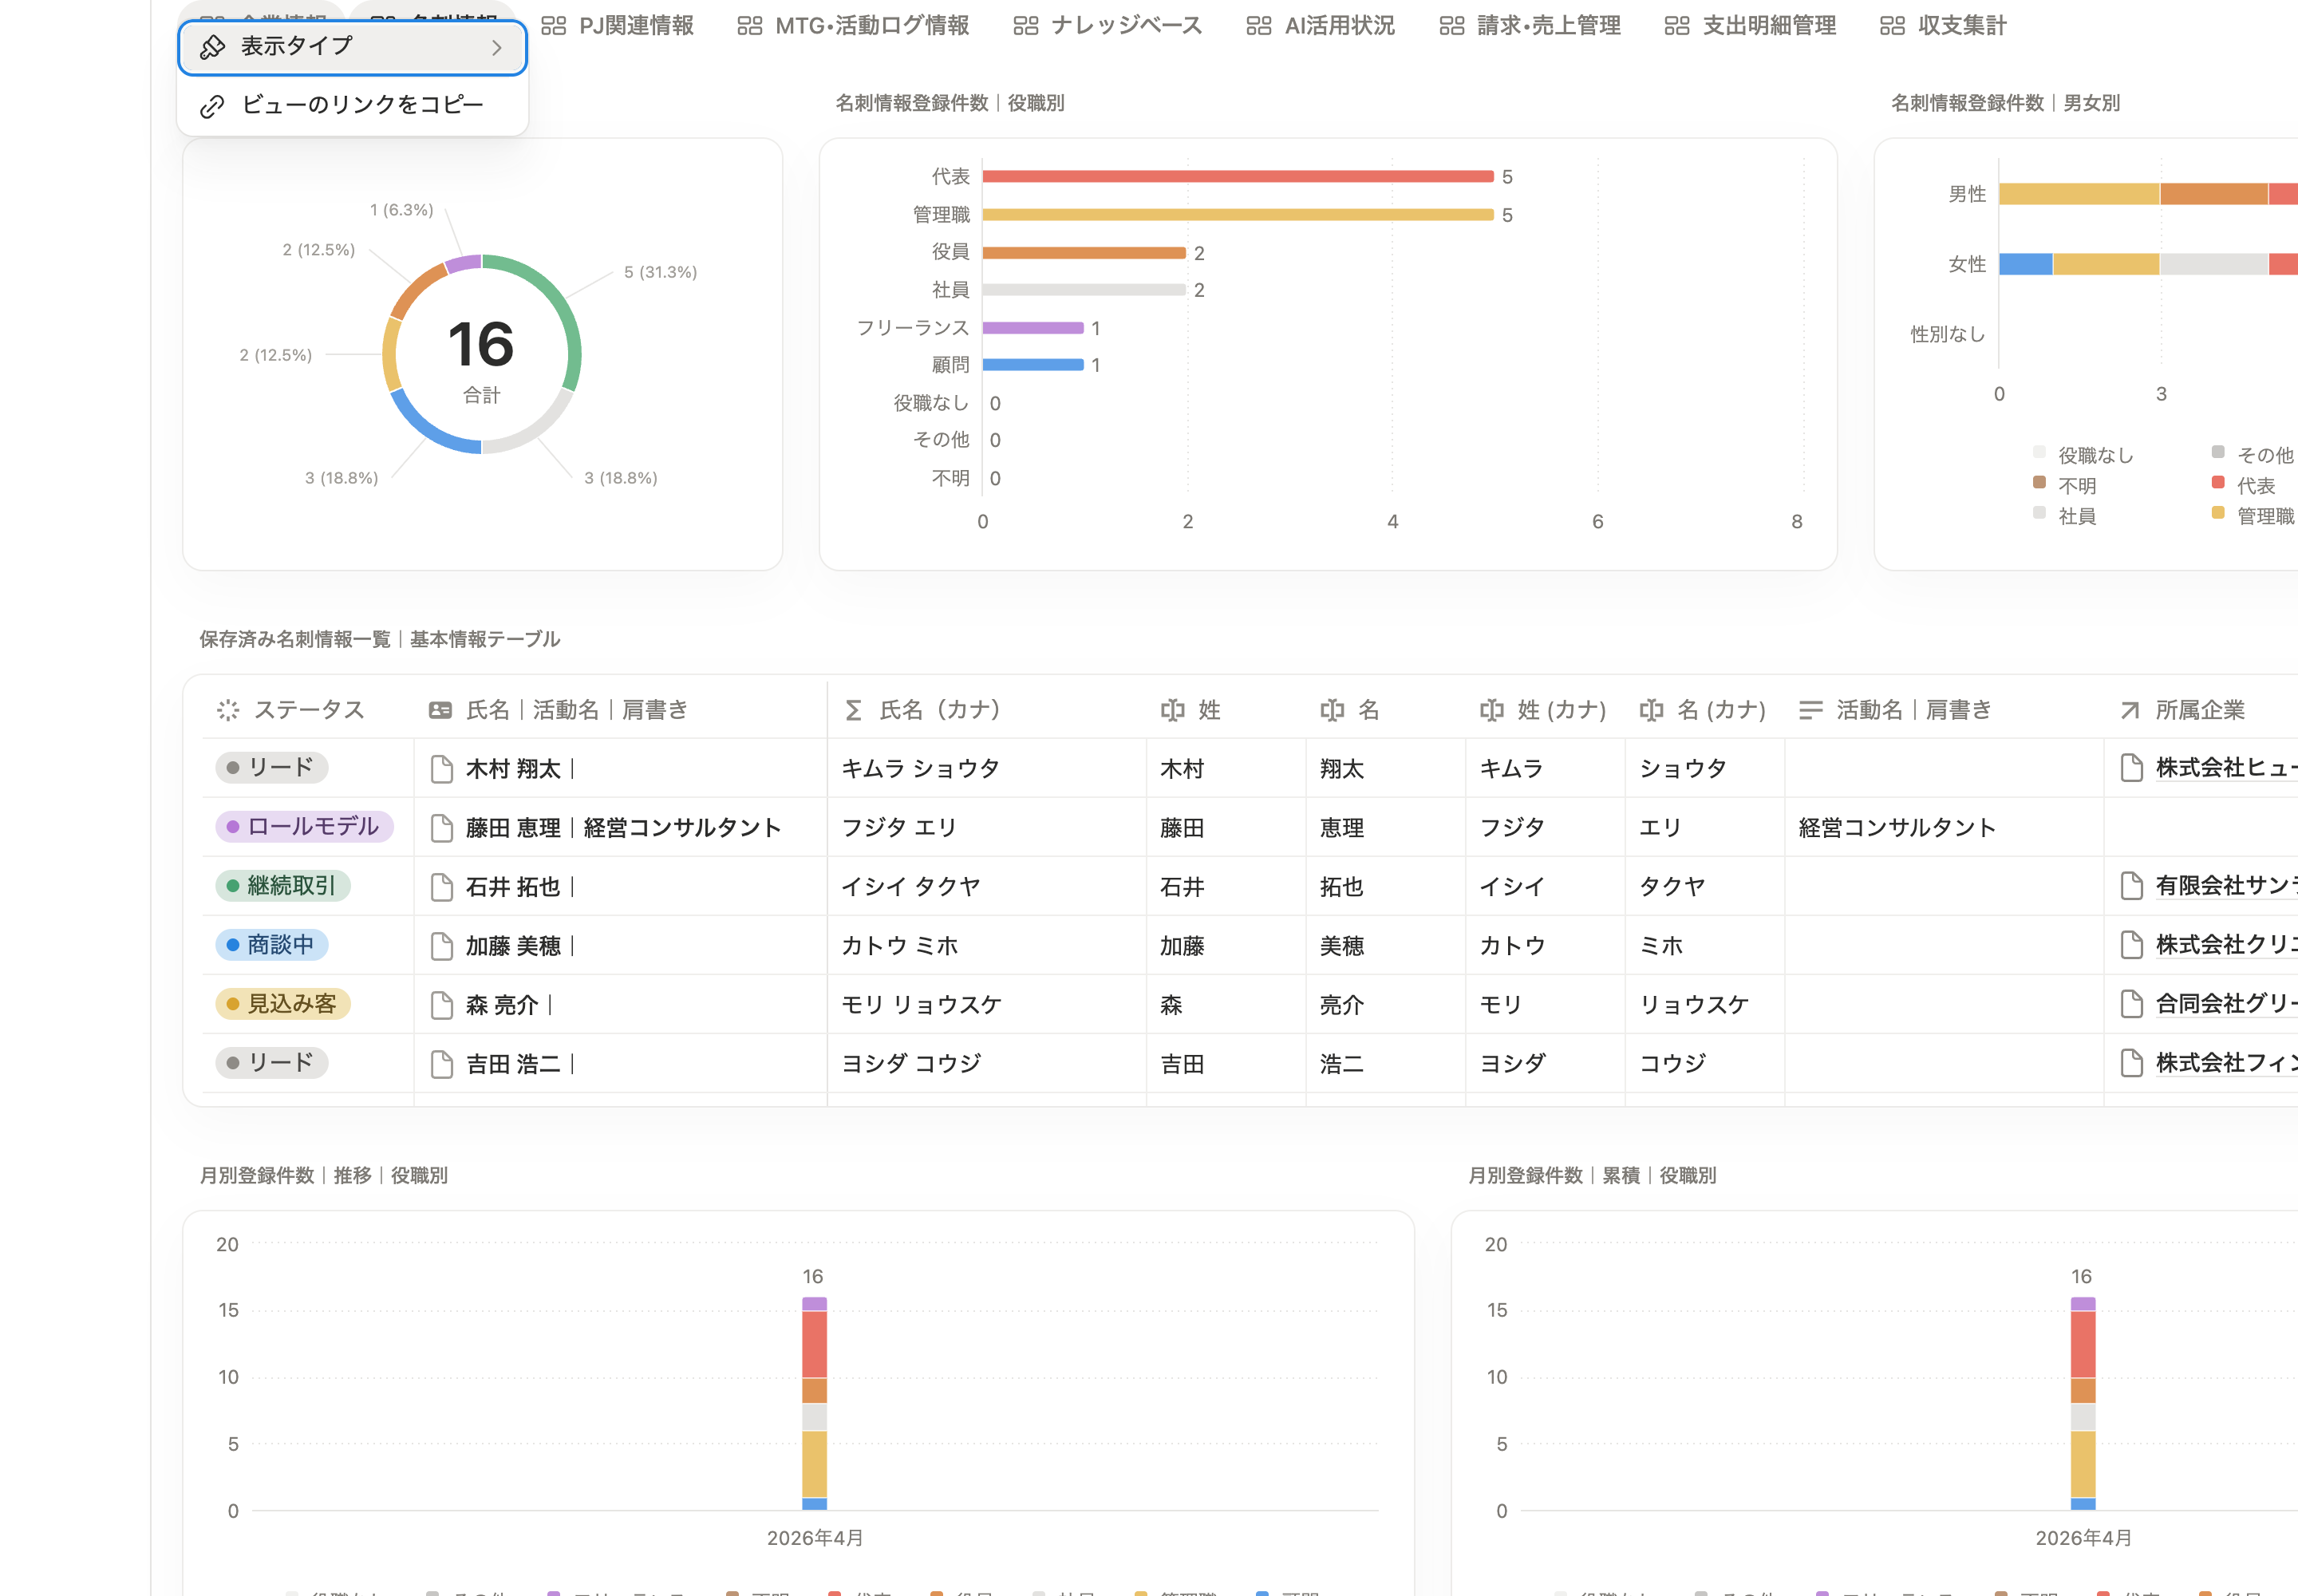The height and width of the screenshot is (1596, 2298).
Task: Click the property icon beside 姓 (カナ) header
Action: tap(1492, 710)
